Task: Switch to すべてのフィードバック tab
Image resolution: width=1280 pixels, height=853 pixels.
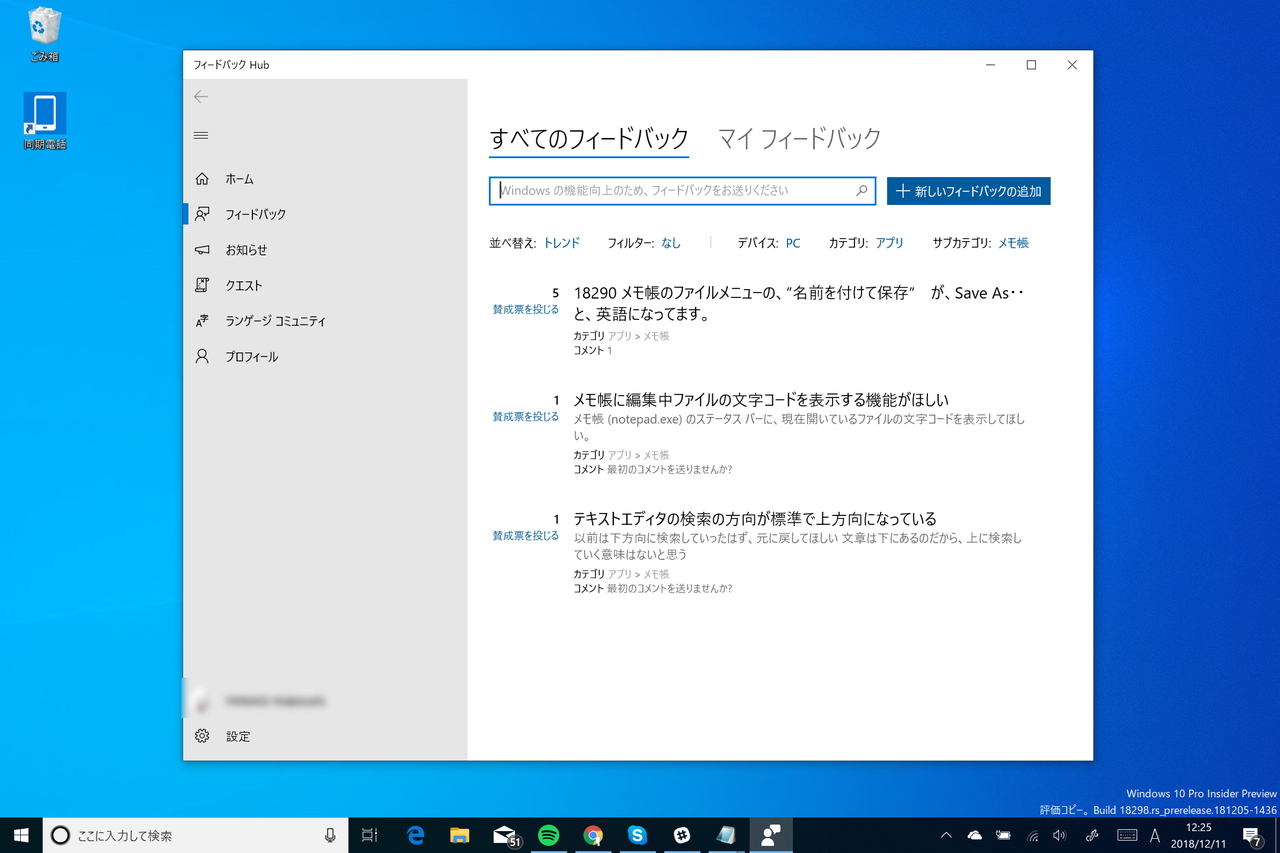Action: (589, 139)
